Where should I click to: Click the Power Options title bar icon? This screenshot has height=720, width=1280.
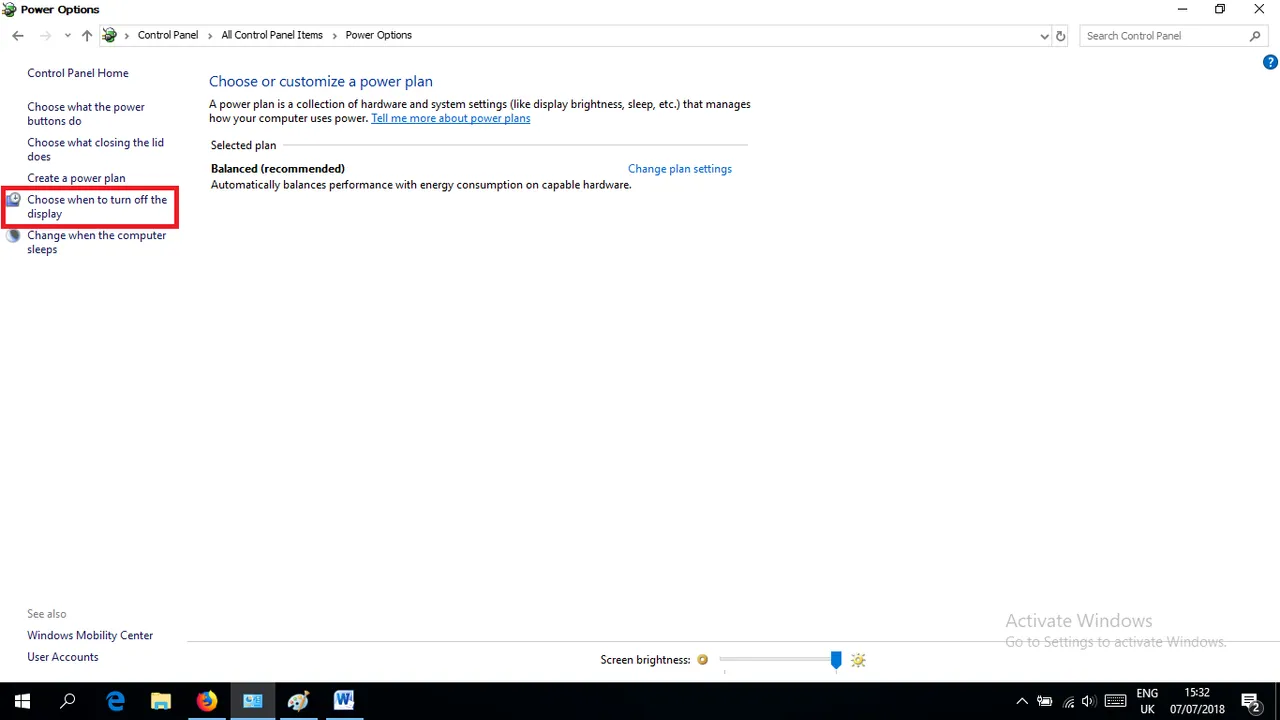[x=9, y=10]
